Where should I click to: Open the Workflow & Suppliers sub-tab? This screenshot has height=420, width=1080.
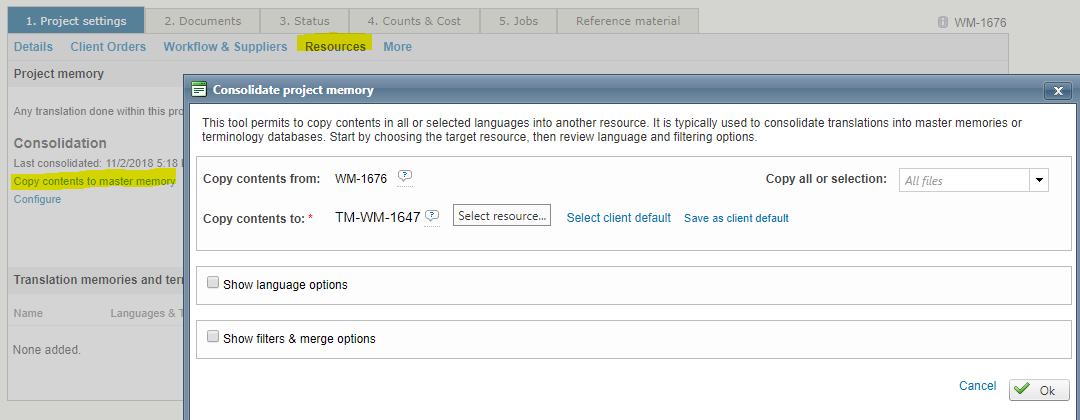(225, 46)
